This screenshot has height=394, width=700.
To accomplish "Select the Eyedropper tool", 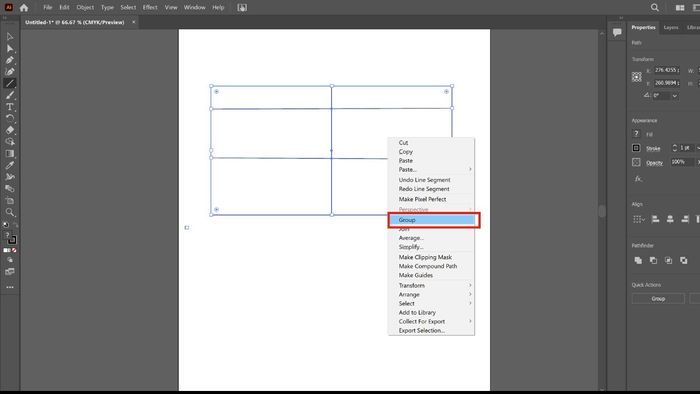I will click(x=10, y=165).
